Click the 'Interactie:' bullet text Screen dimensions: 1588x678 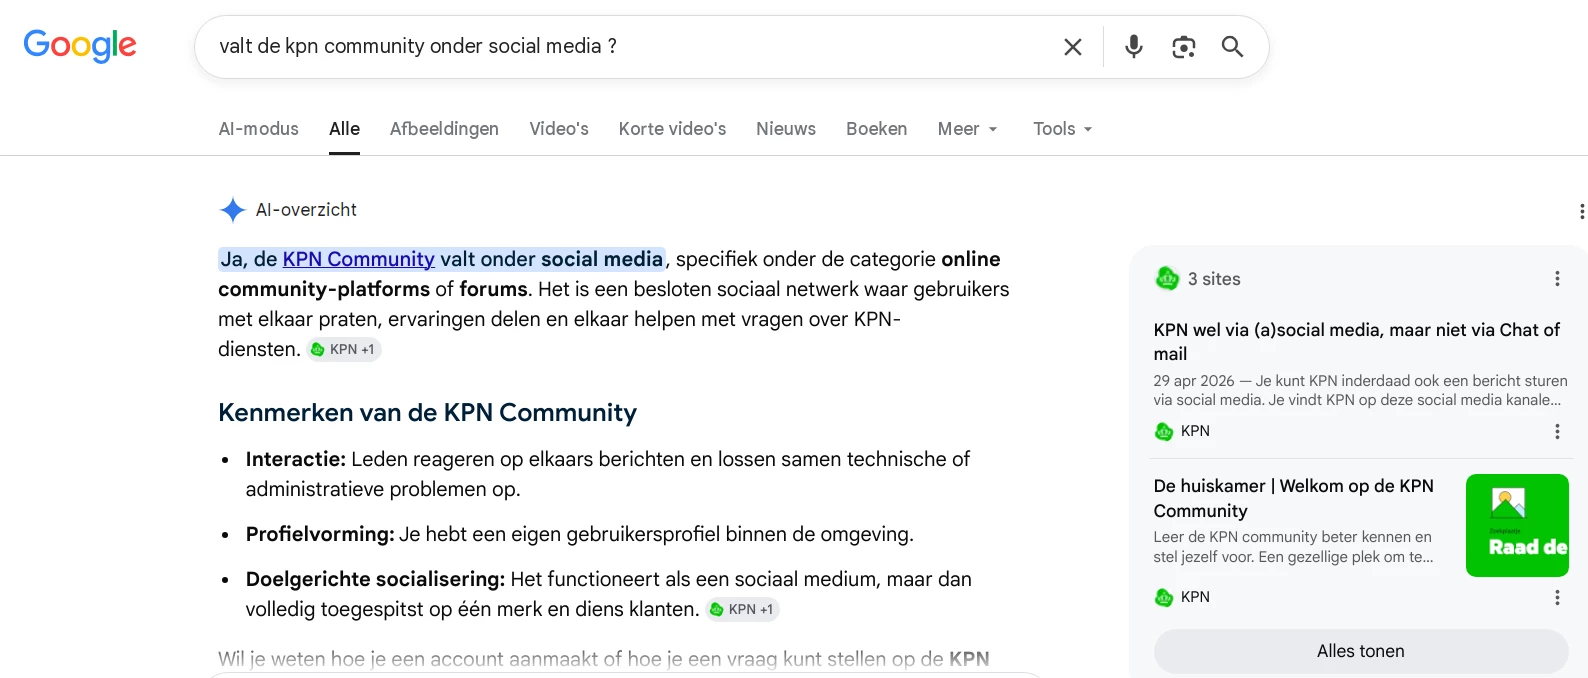click(x=296, y=459)
